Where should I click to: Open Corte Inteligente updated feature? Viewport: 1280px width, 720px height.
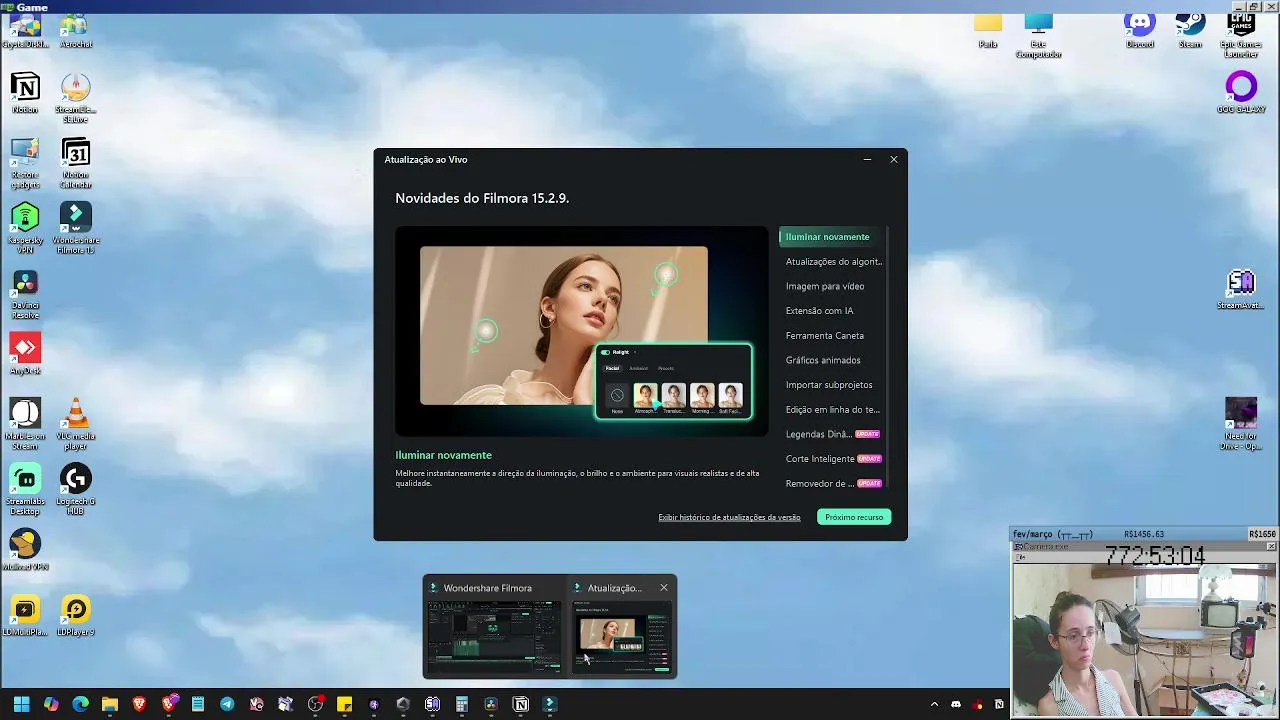click(x=832, y=459)
